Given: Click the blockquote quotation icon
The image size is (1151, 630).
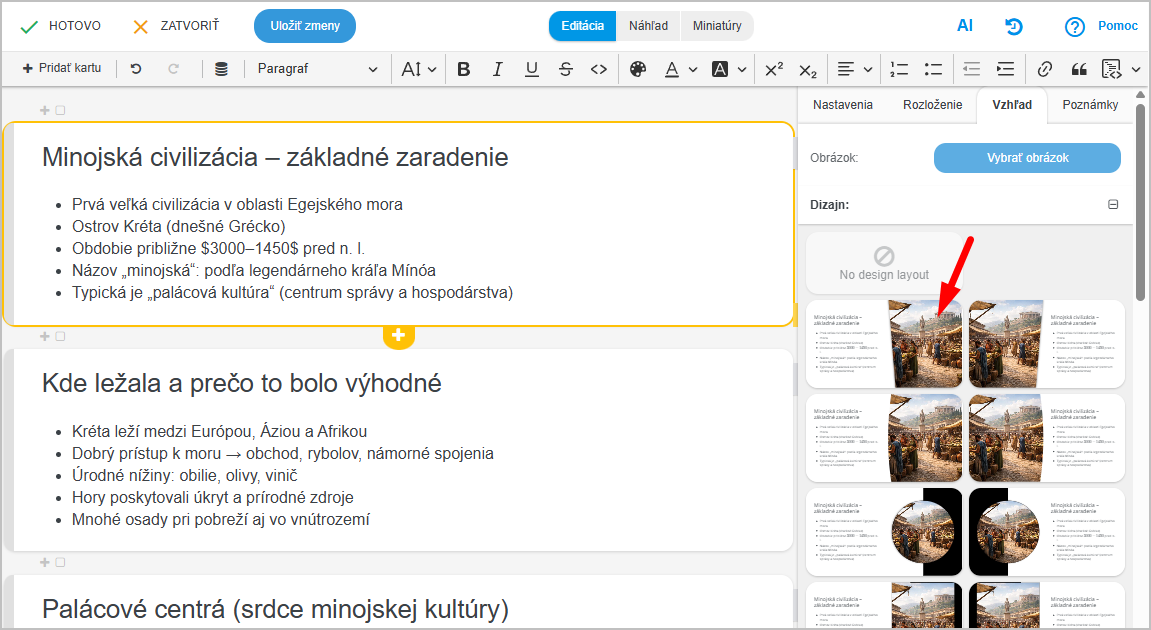Looking at the screenshot, I should coord(1078,69).
